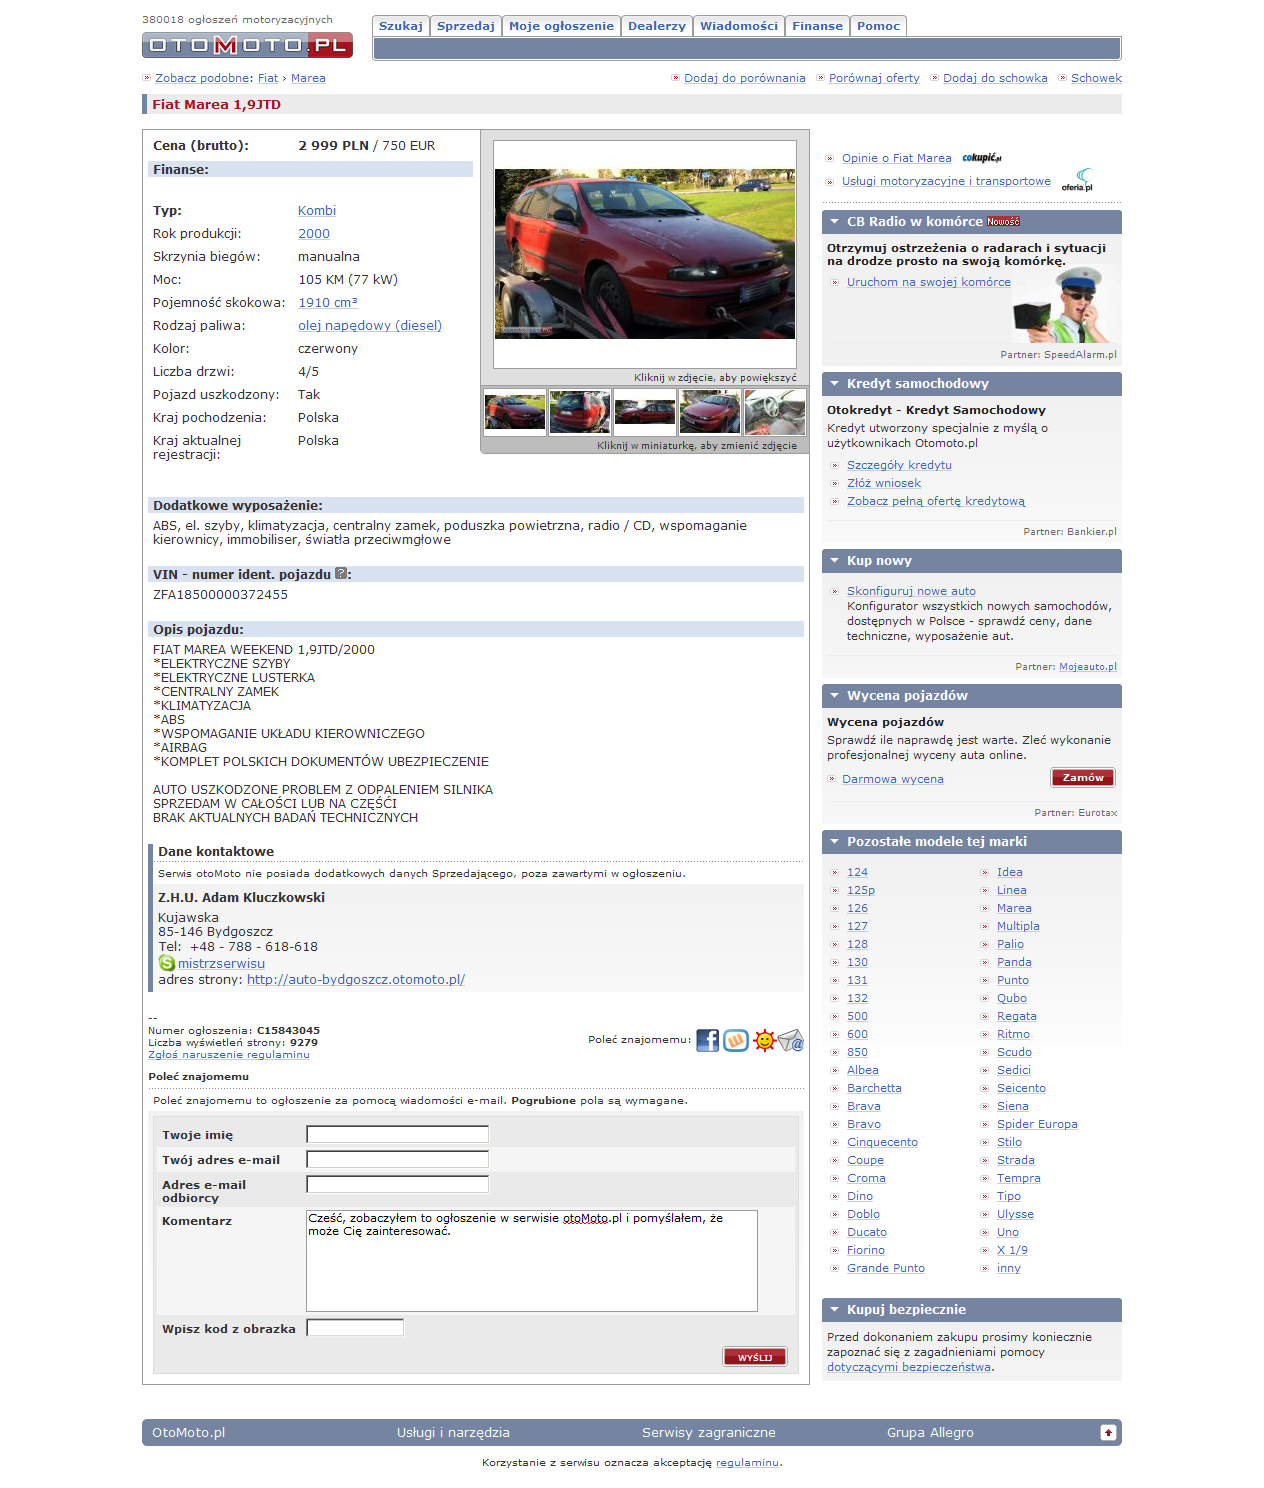Click the policeman image in CB Radio
This screenshot has height=1488, width=1264.
tap(1066, 306)
